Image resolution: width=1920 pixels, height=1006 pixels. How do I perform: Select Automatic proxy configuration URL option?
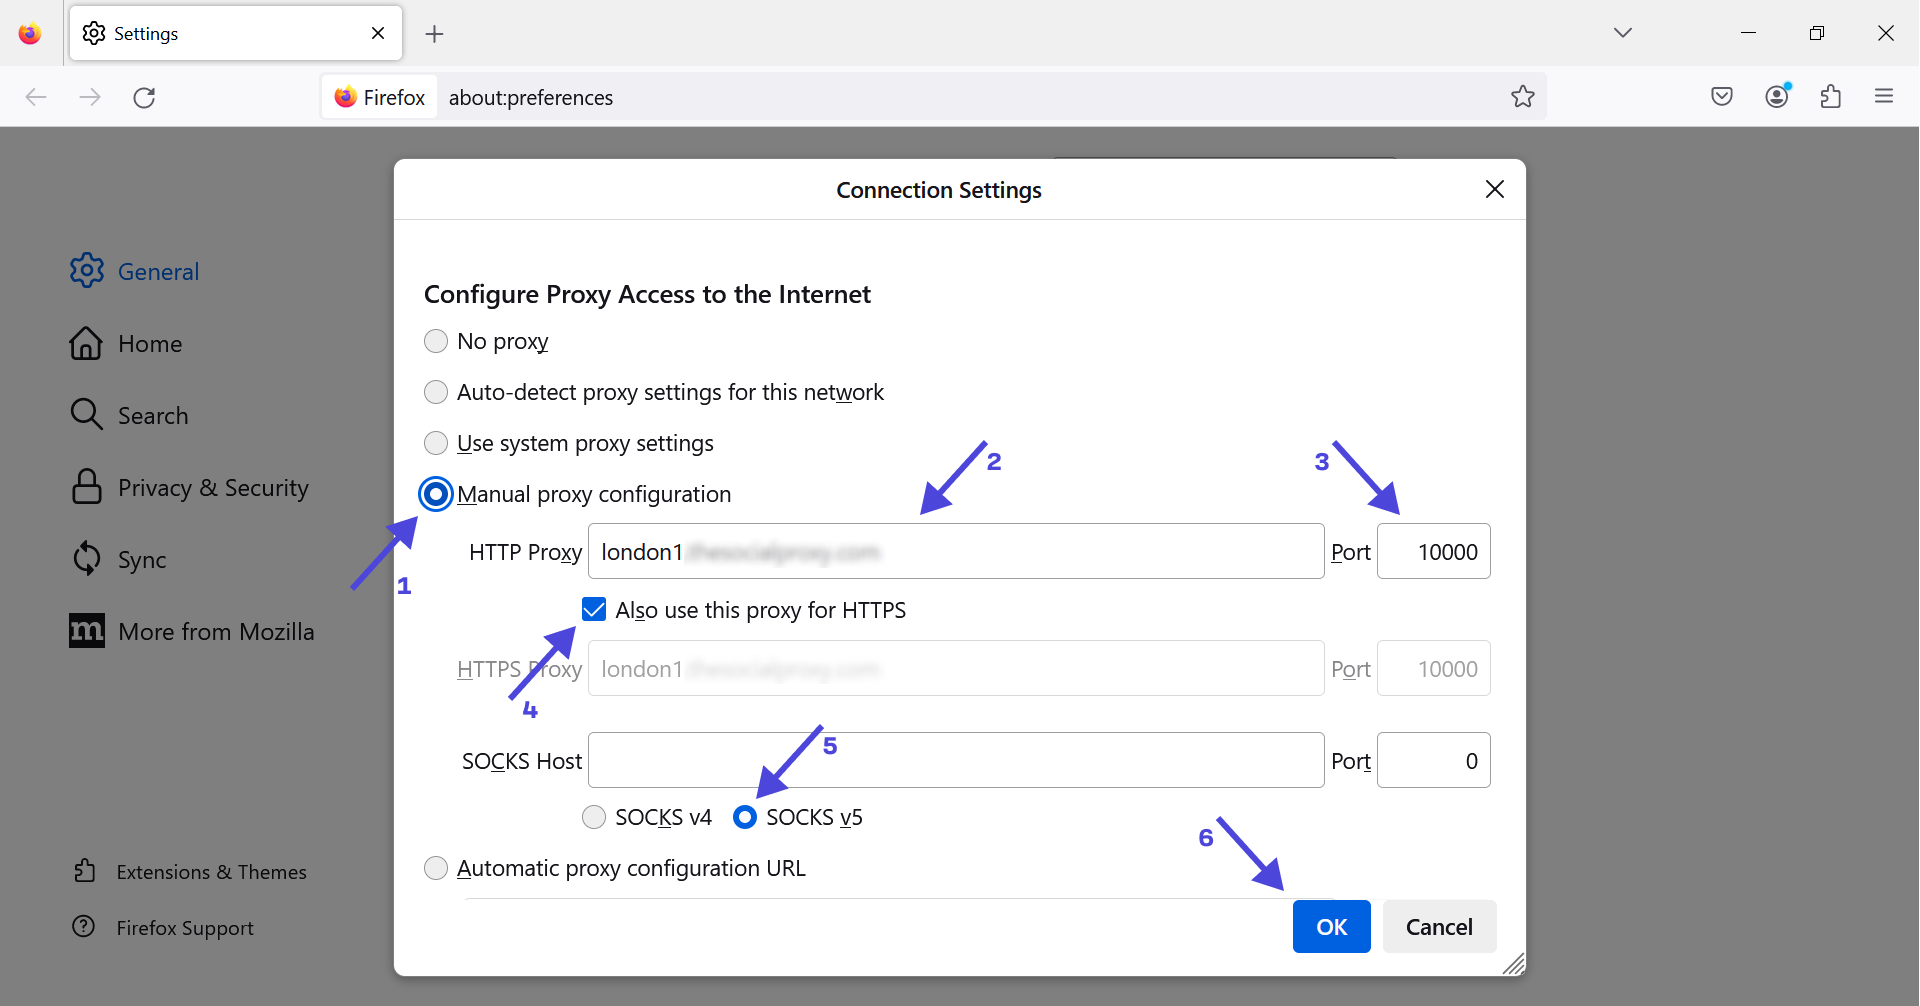tap(436, 868)
